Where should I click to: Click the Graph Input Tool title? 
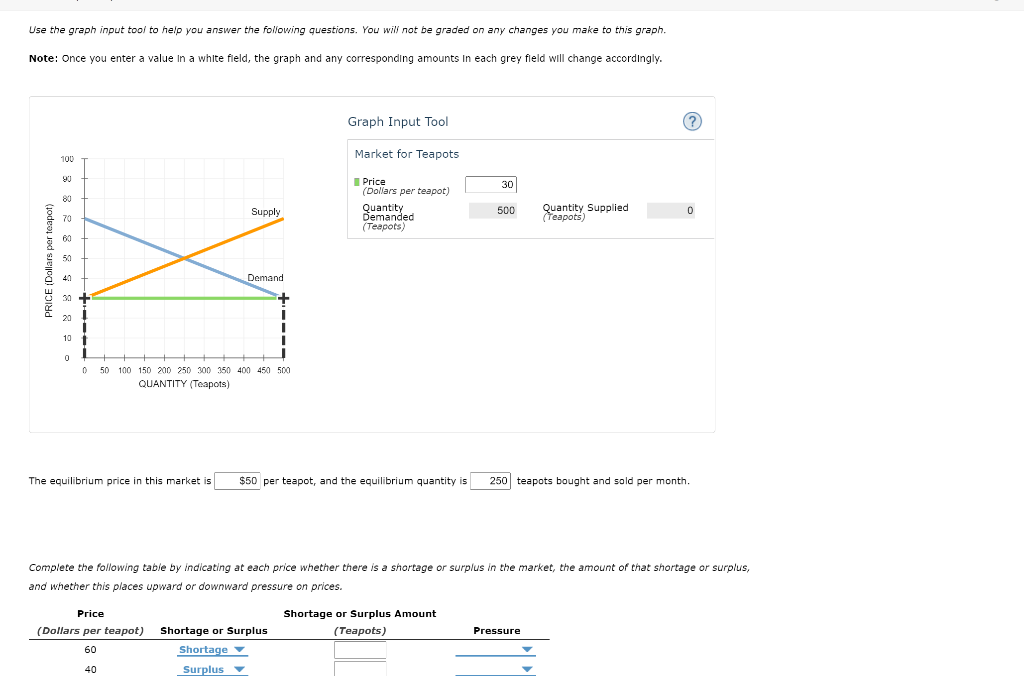click(x=400, y=121)
